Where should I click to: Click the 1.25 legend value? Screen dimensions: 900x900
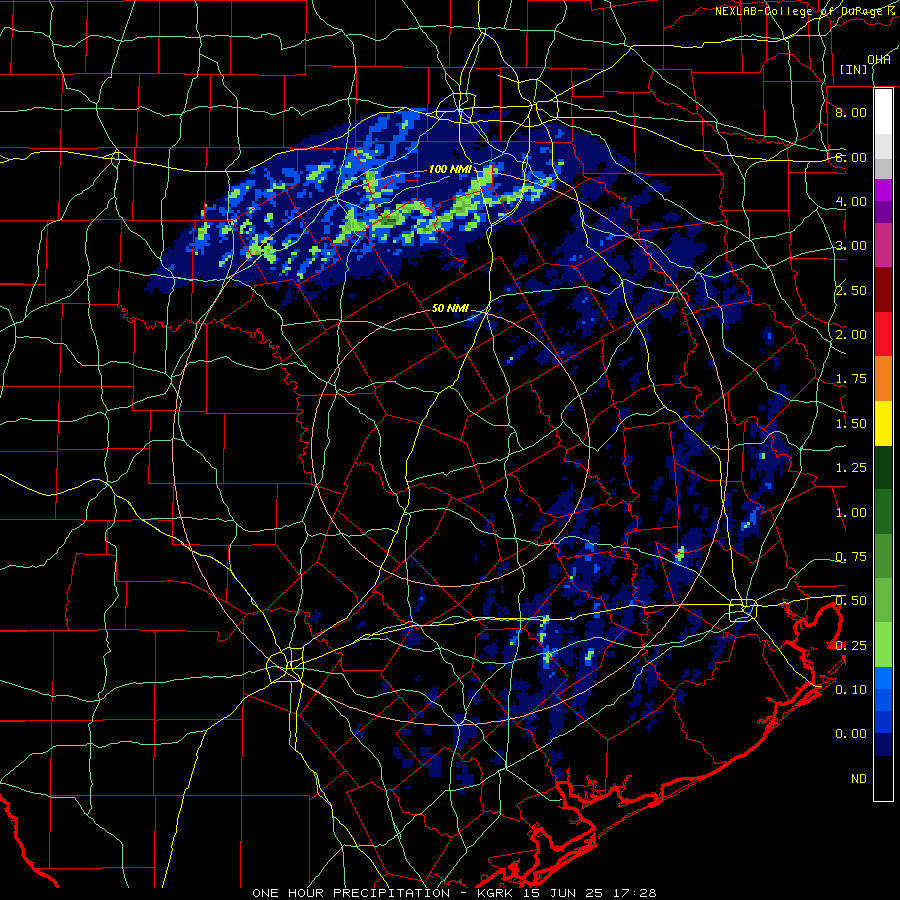point(851,468)
